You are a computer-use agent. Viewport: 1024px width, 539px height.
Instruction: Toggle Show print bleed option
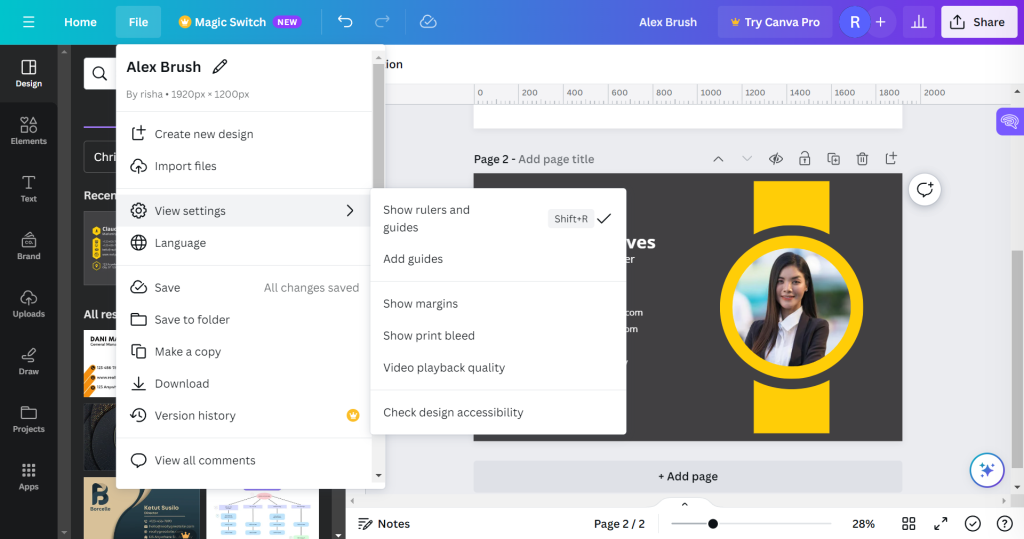click(x=498, y=336)
